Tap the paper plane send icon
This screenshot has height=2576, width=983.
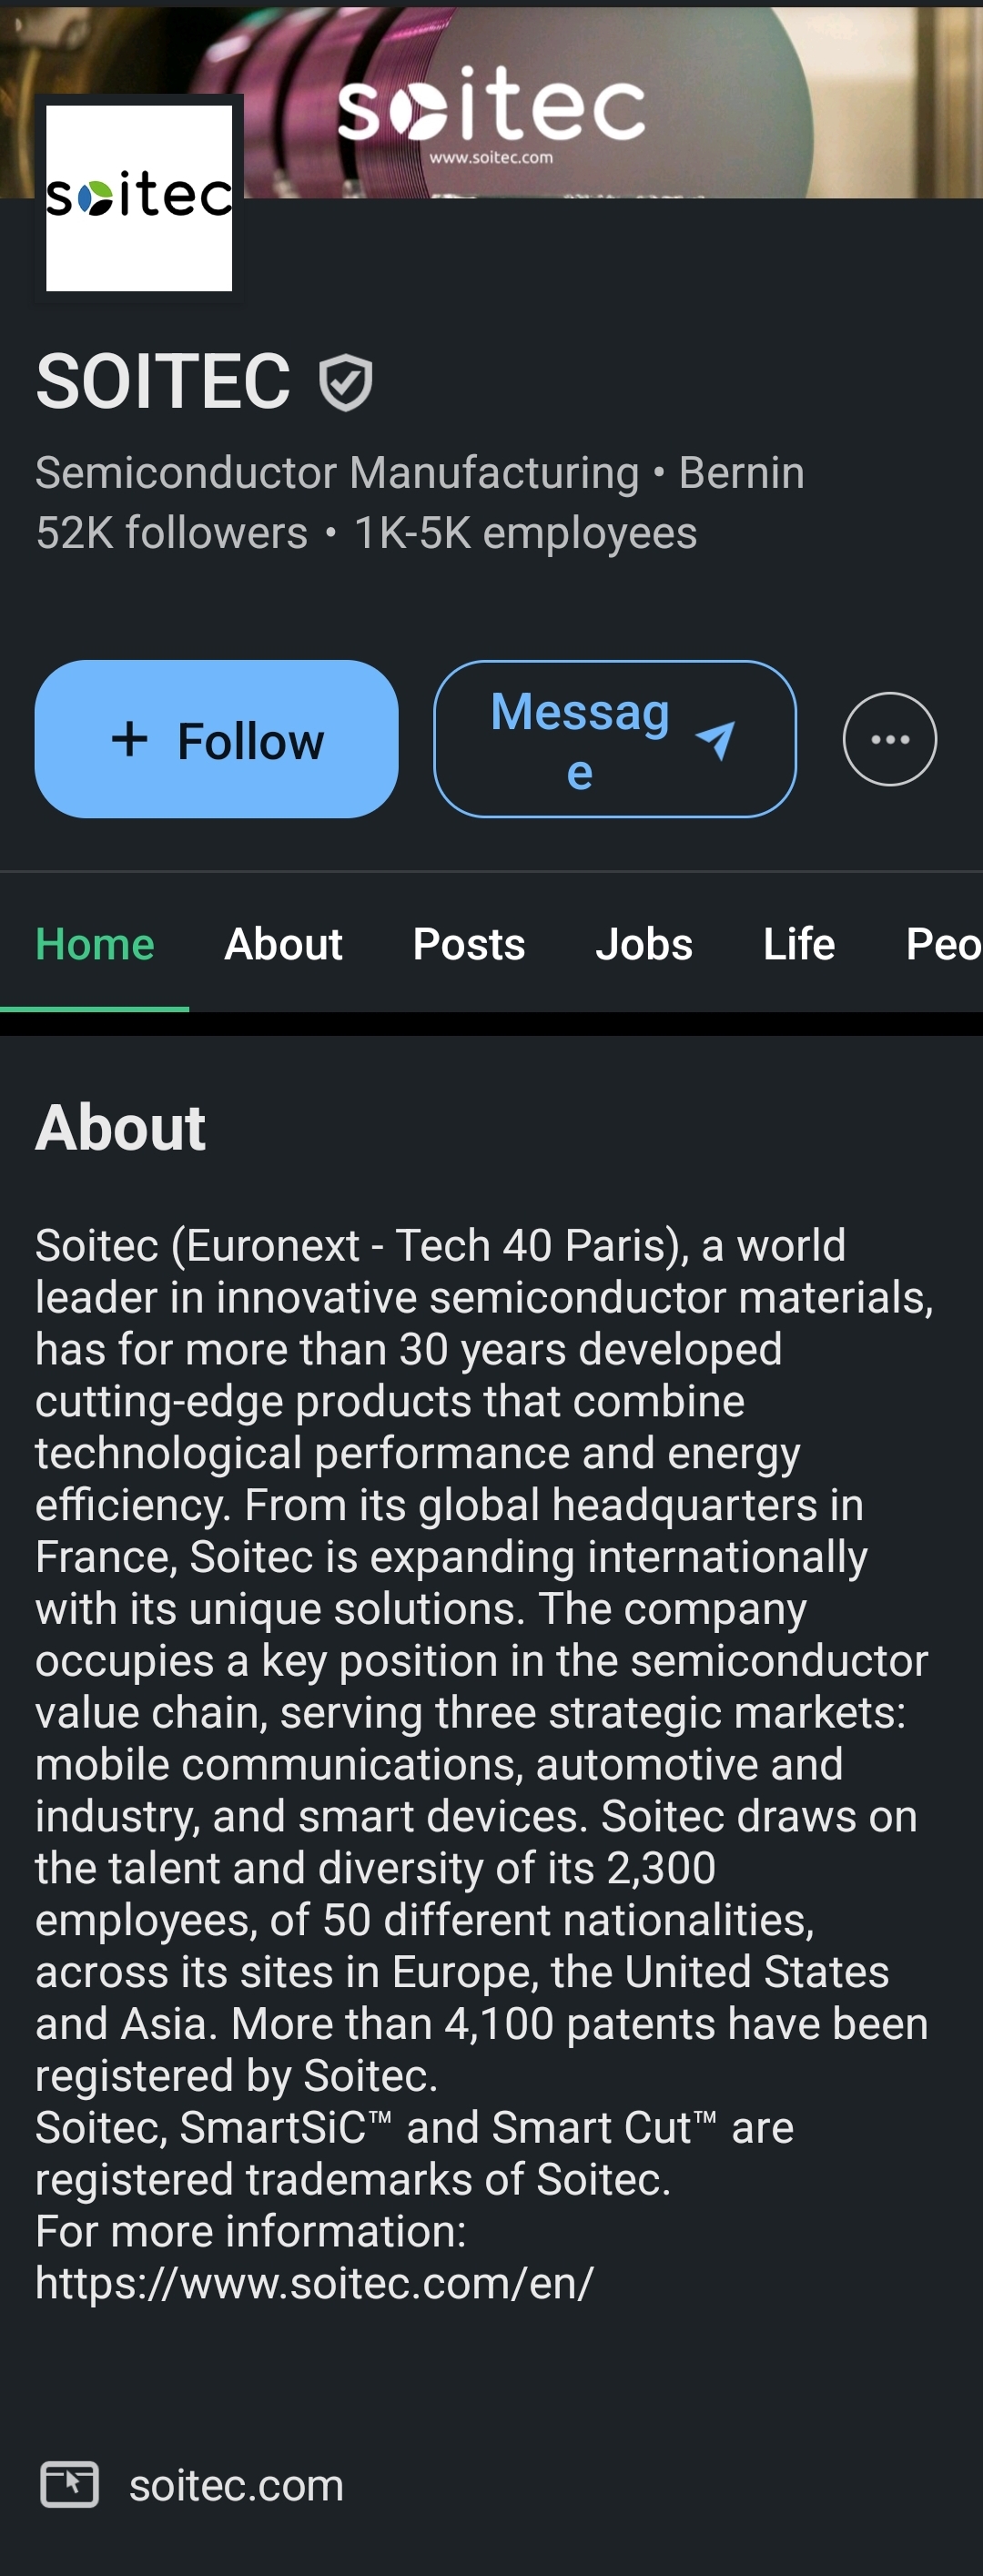pyautogui.click(x=716, y=740)
